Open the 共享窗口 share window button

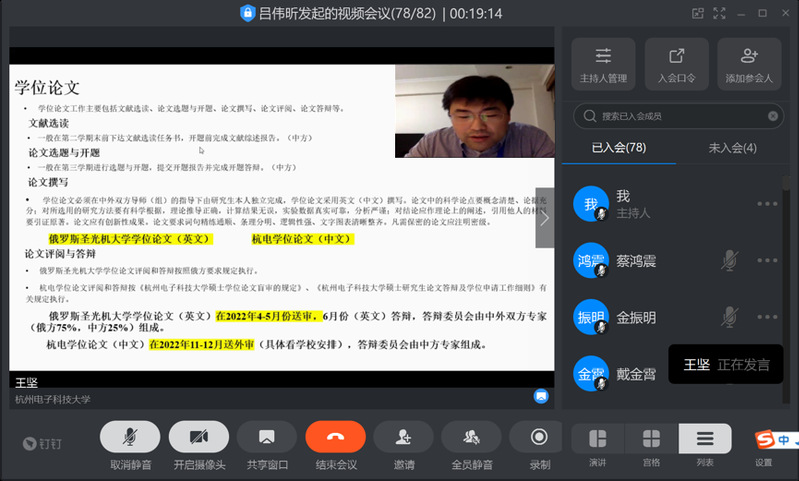(x=267, y=437)
